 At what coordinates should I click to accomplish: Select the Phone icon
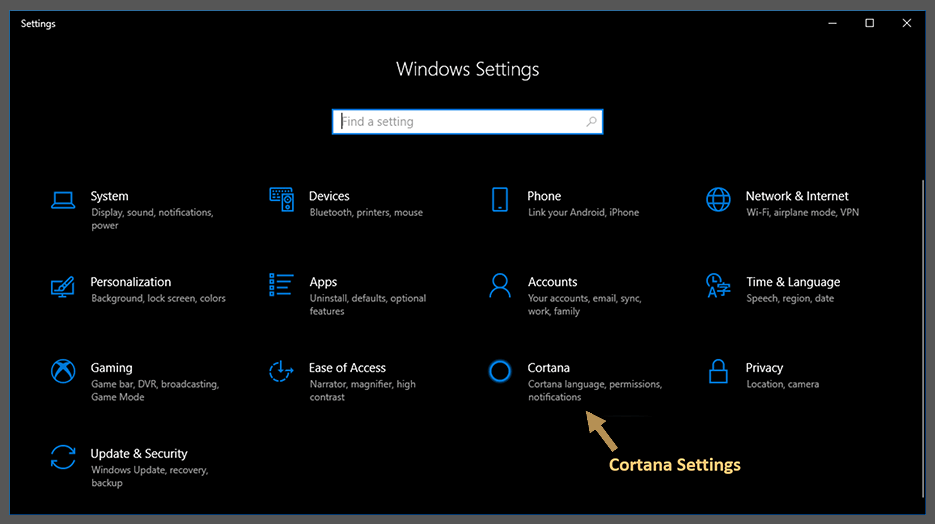point(500,200)
